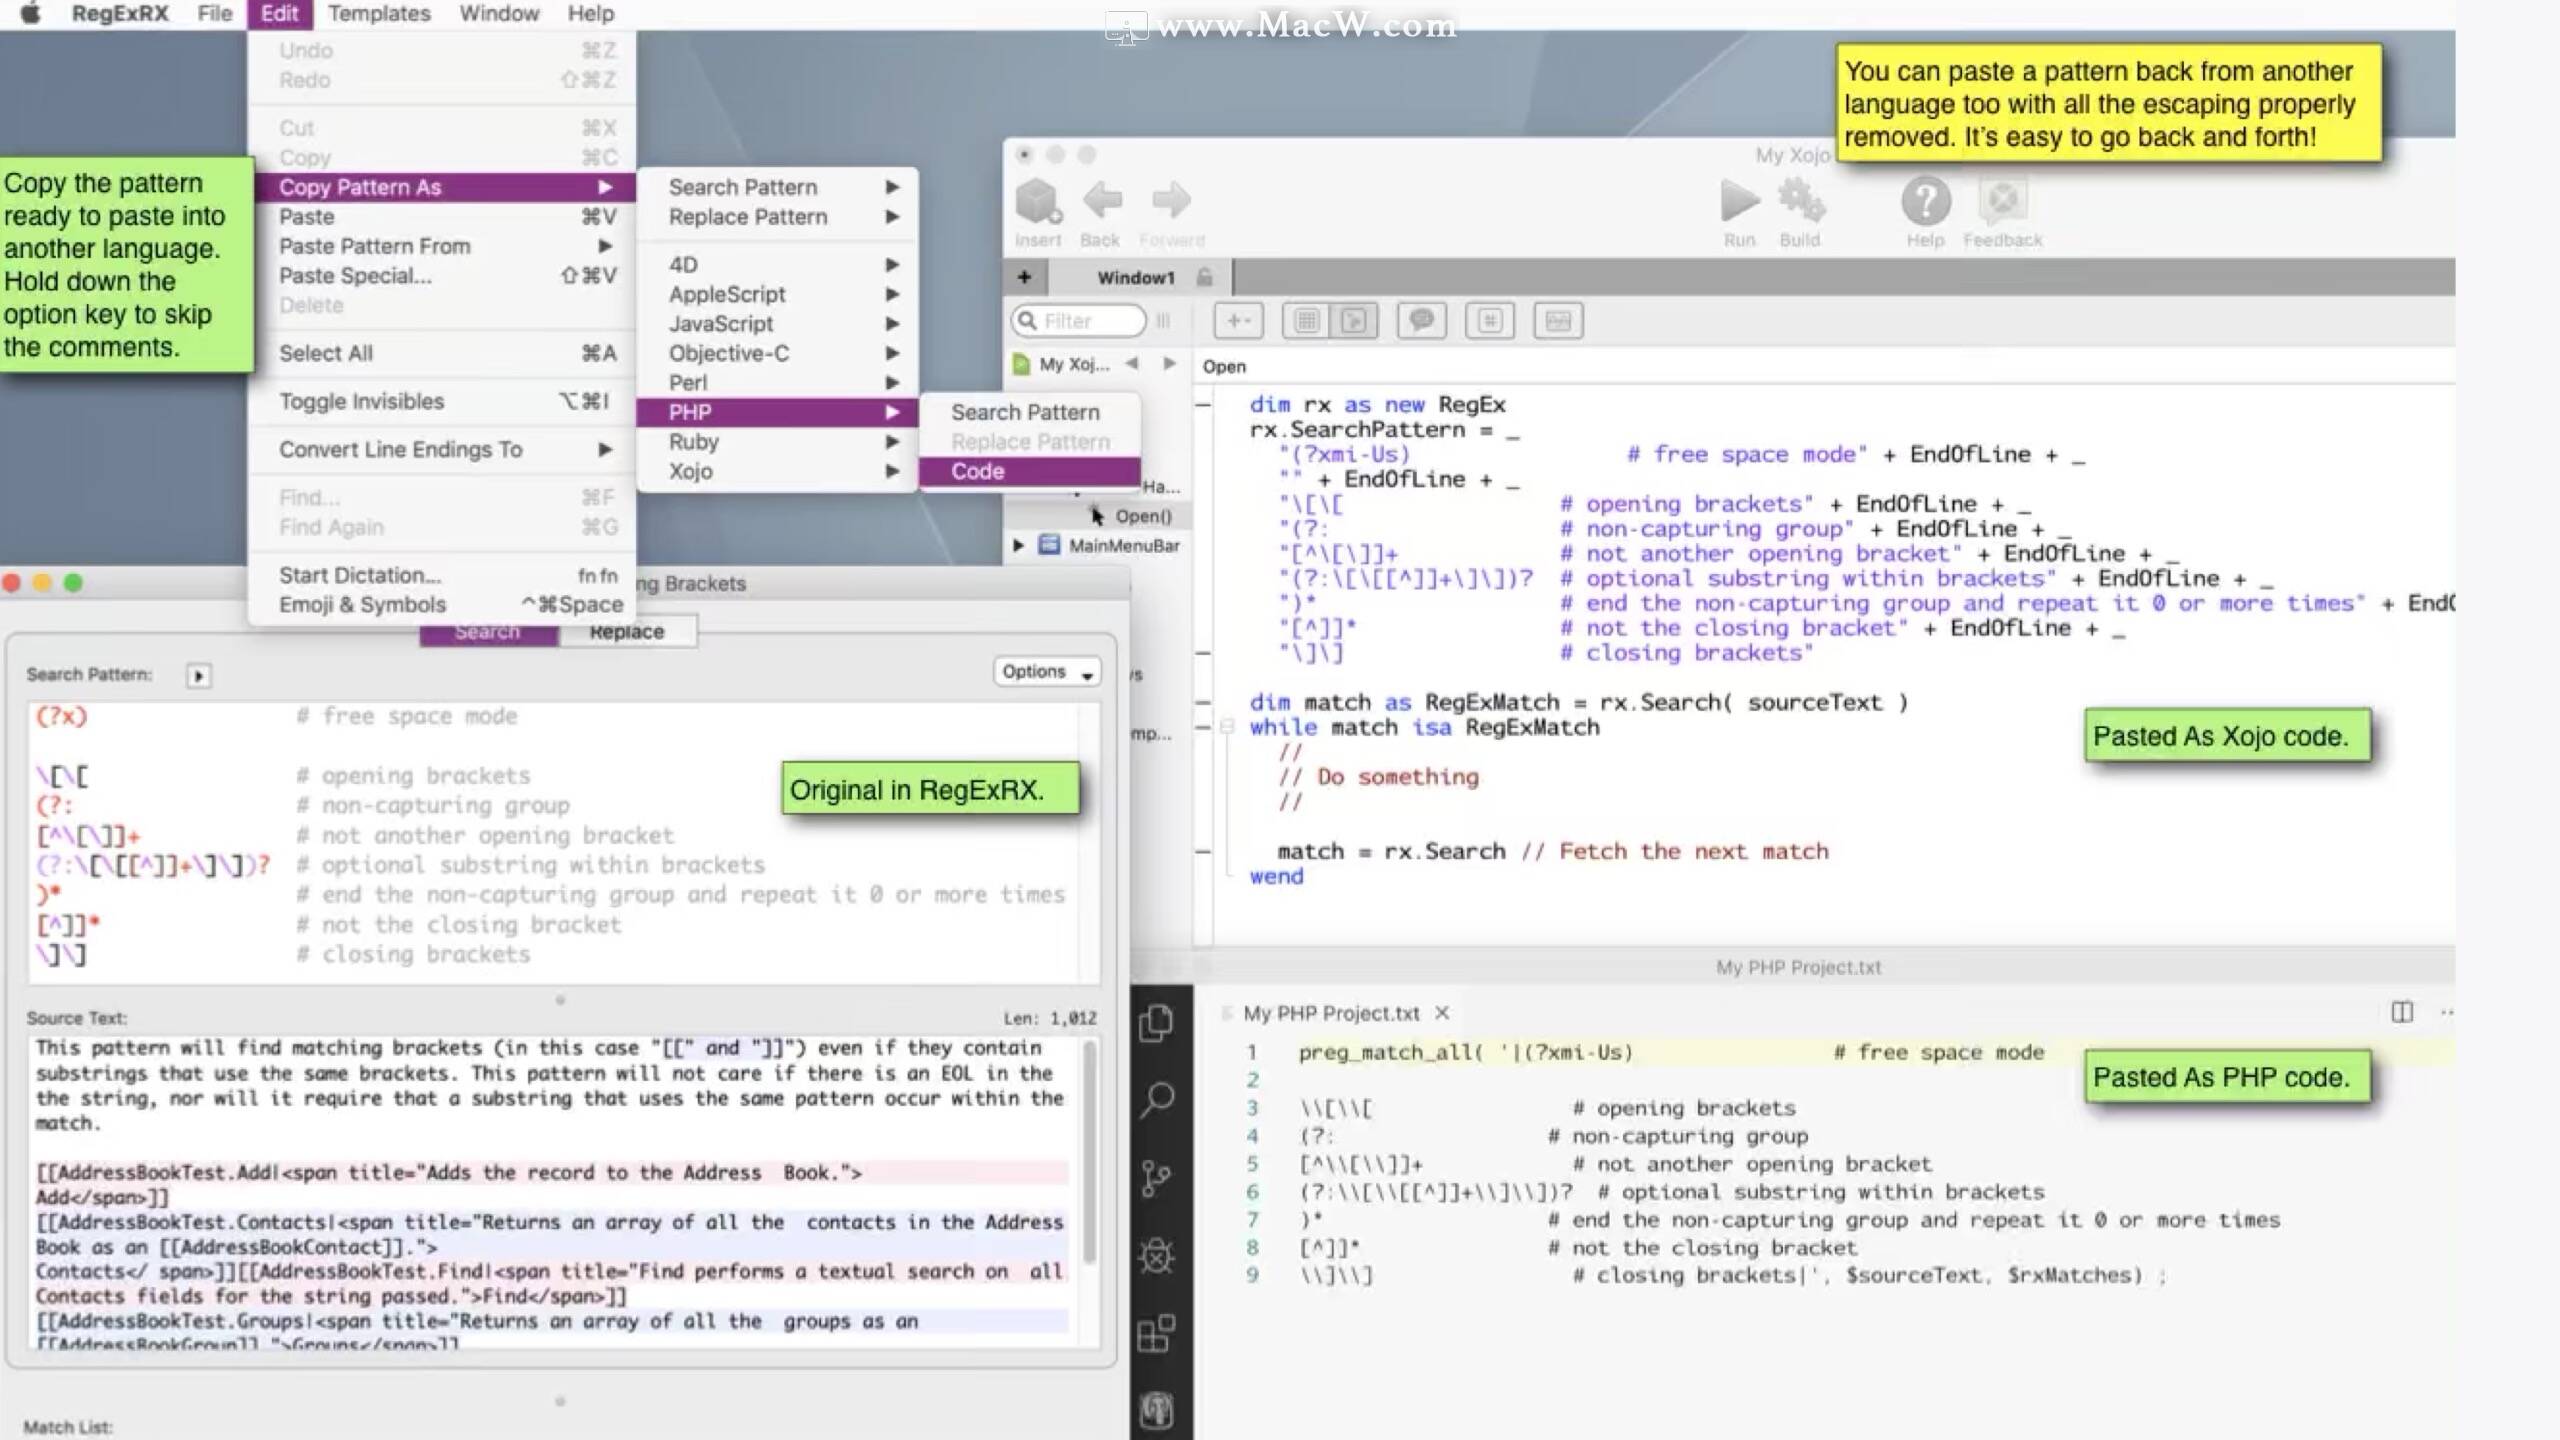The image size is (2560, 1440).
Task: Open the Templates menu in the menu bar
Action: pyautogui.click(x=379, y=14)
